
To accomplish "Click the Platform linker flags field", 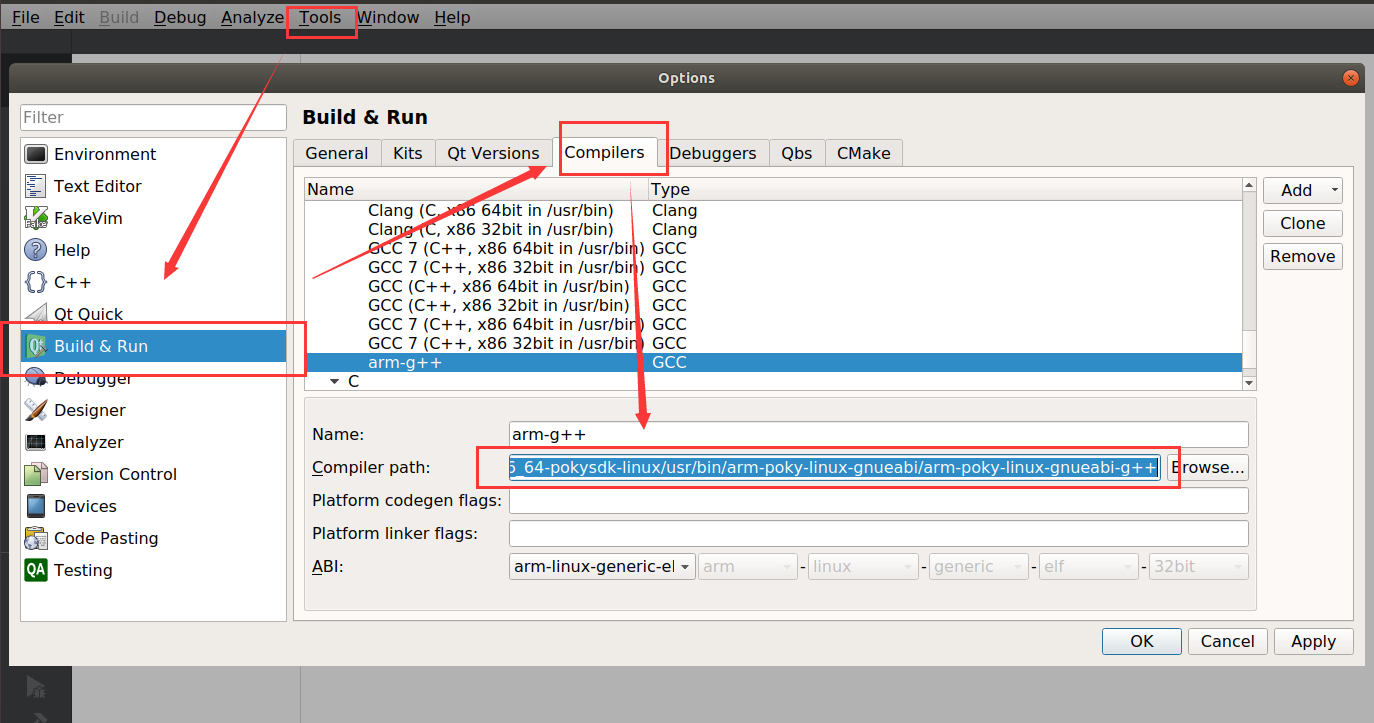I will [879, 533].
